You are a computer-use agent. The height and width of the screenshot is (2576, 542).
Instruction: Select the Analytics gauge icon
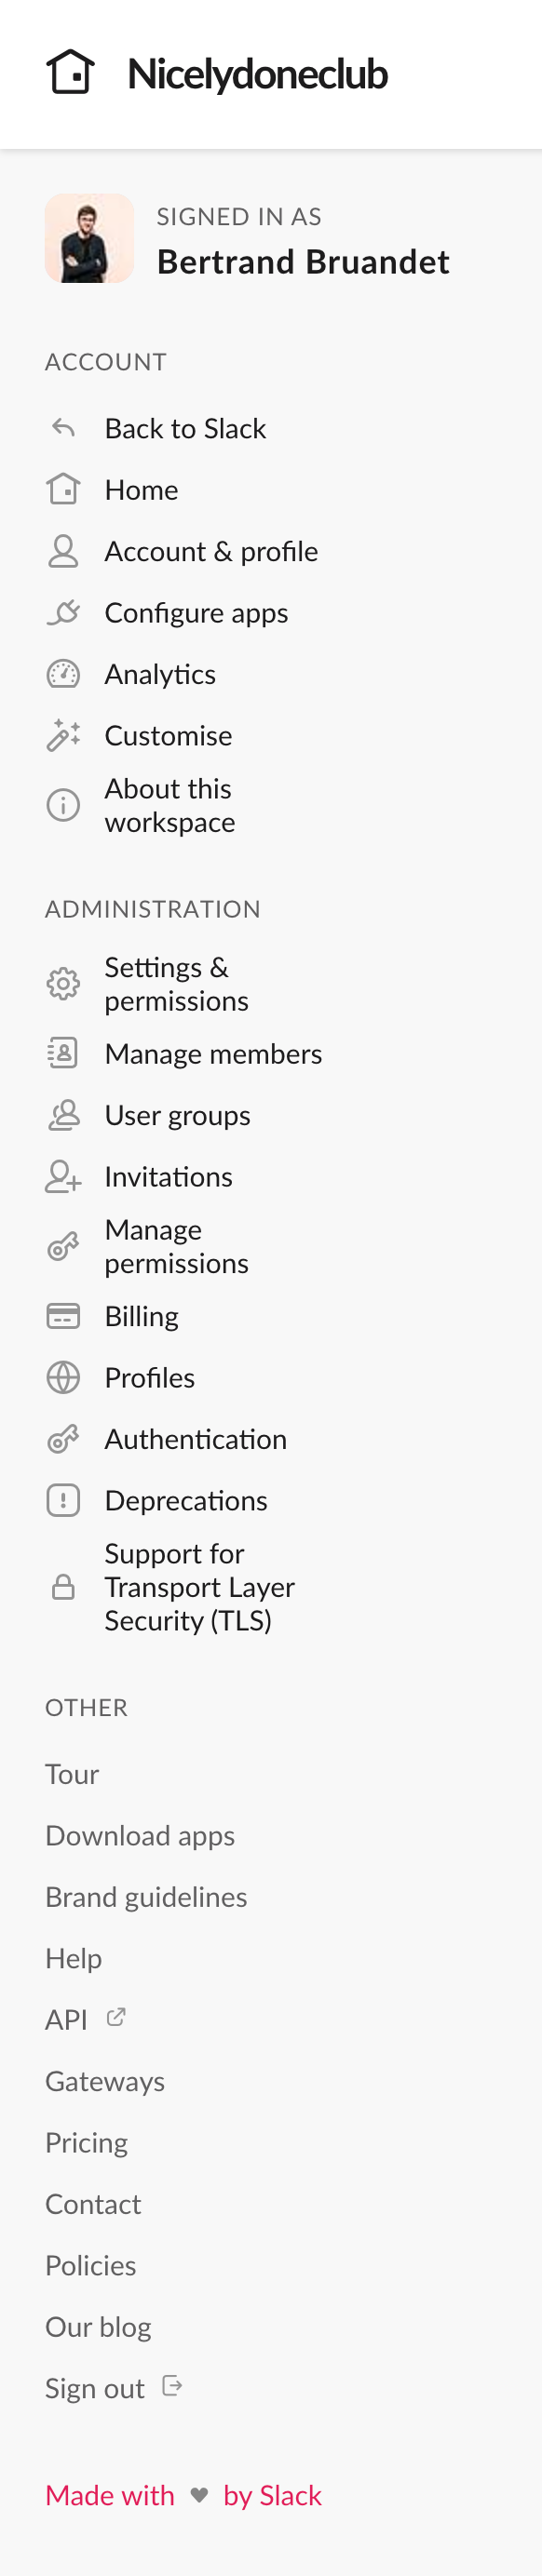click(x=63, y=673)
